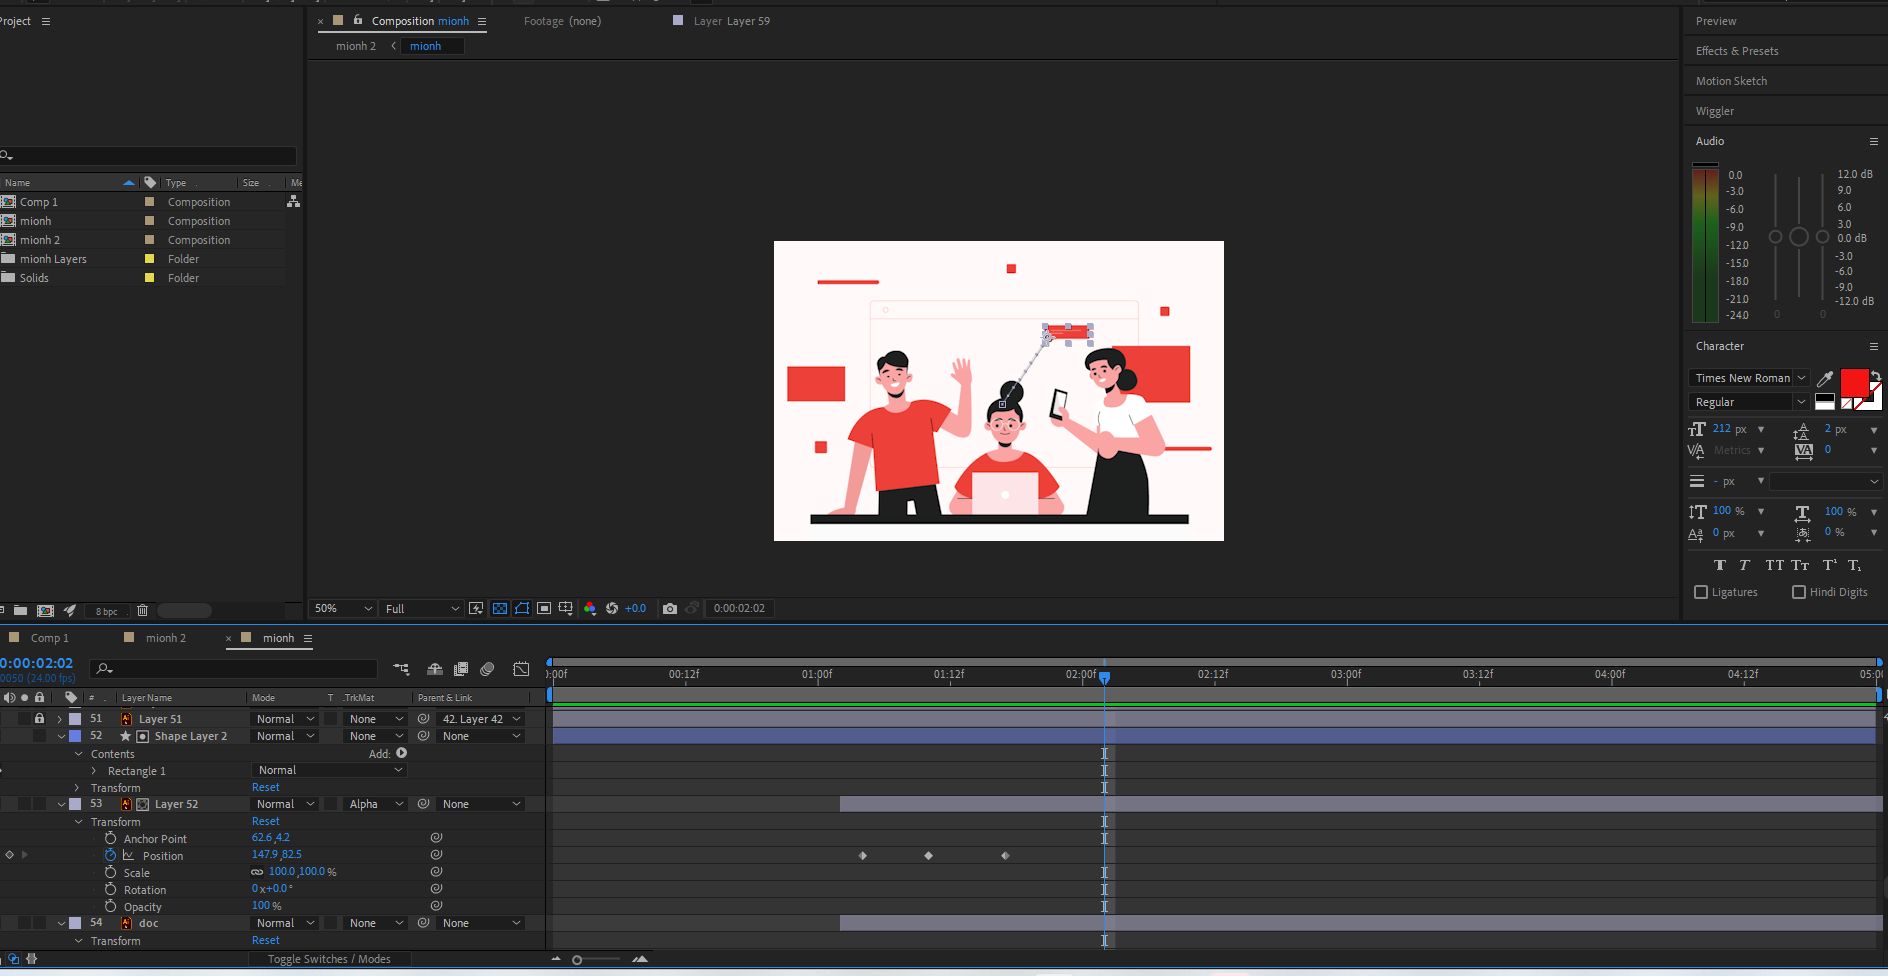Open the 50% magnification dropdown

(342, 608)
